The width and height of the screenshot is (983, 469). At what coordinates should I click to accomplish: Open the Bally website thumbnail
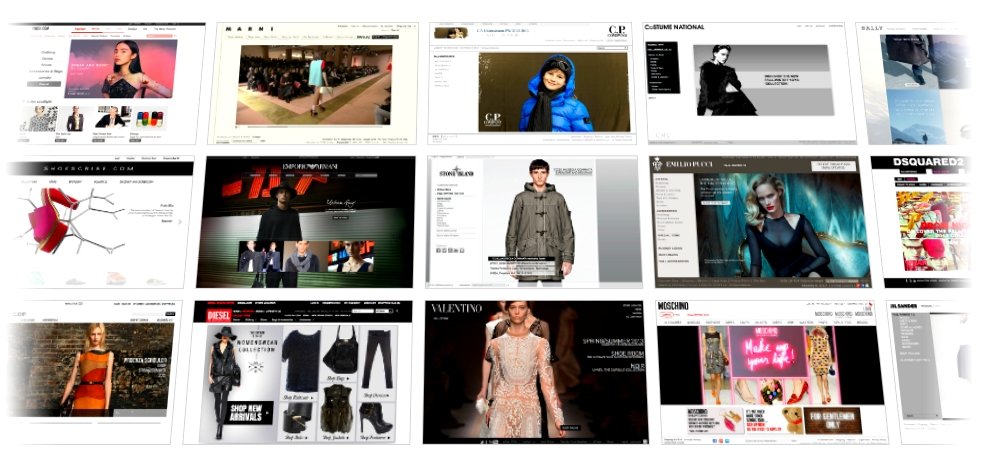(x=914, y=83)
